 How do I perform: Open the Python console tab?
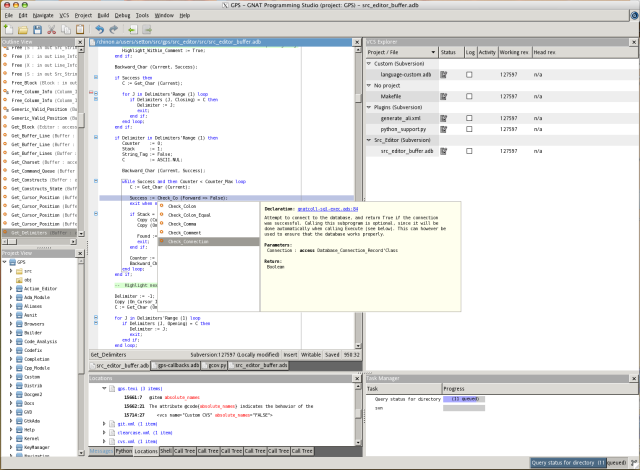pyautogui.click(x=124, y=451)
